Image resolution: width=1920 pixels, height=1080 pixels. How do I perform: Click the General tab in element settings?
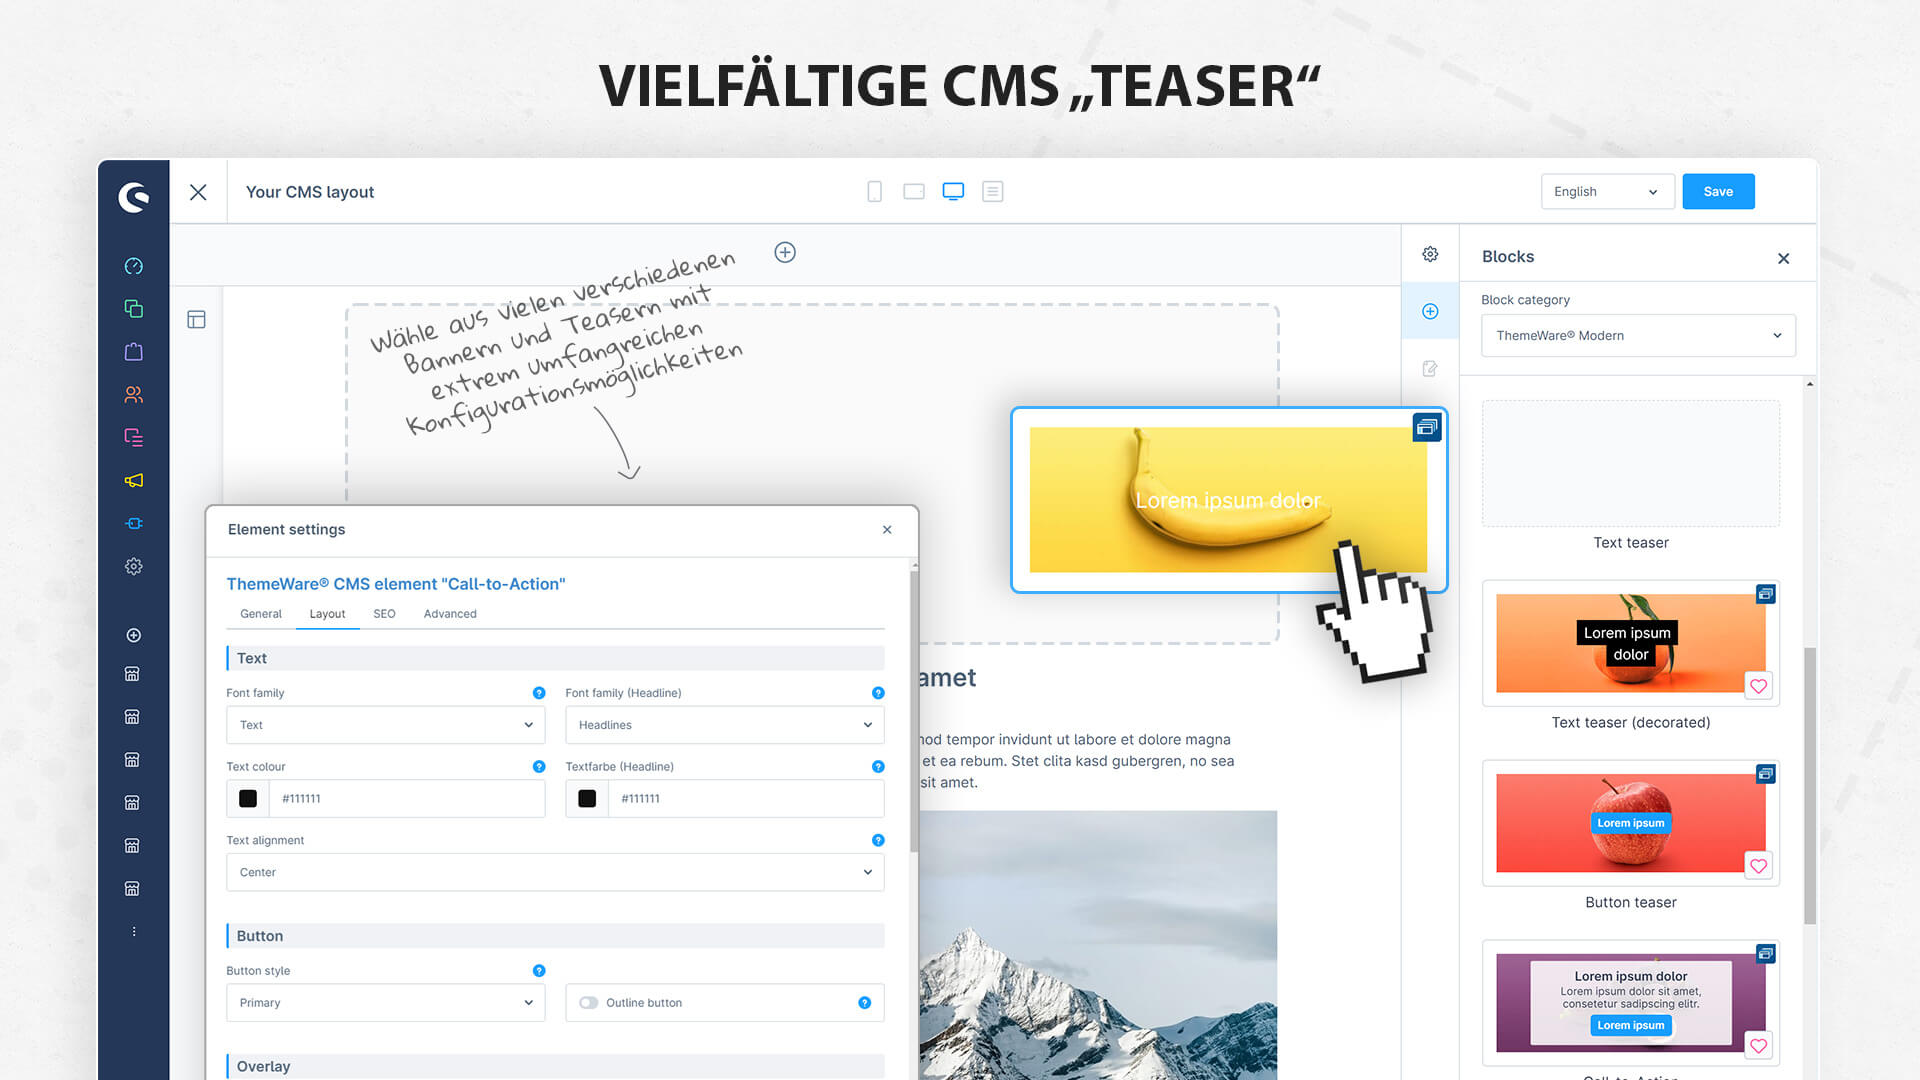tap(260, 612)
